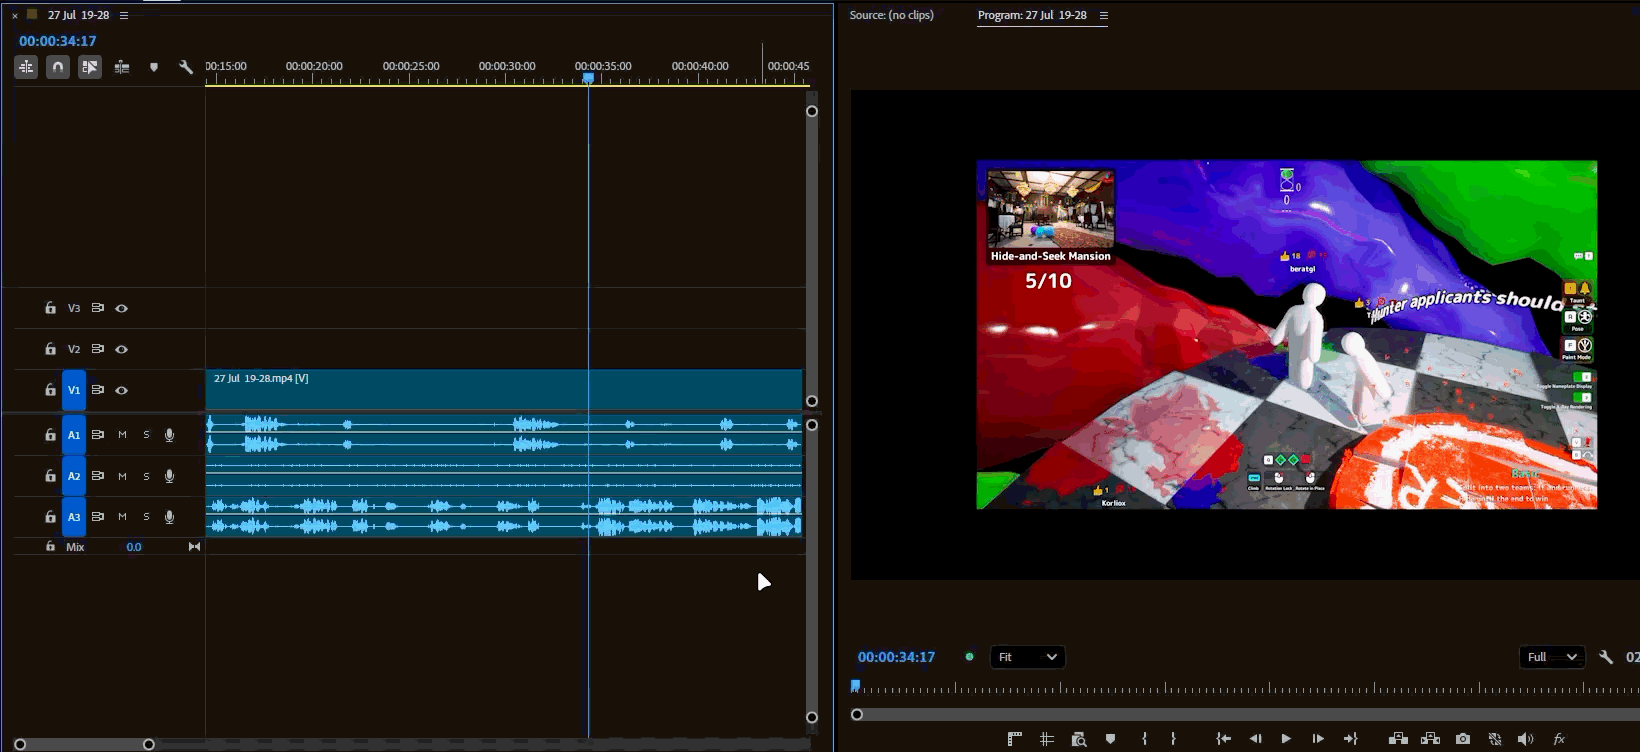Click the speaker icon in Program Monitor
Image resolution: width=1640 pixels, height=752 pixels.
[1525, 739]
